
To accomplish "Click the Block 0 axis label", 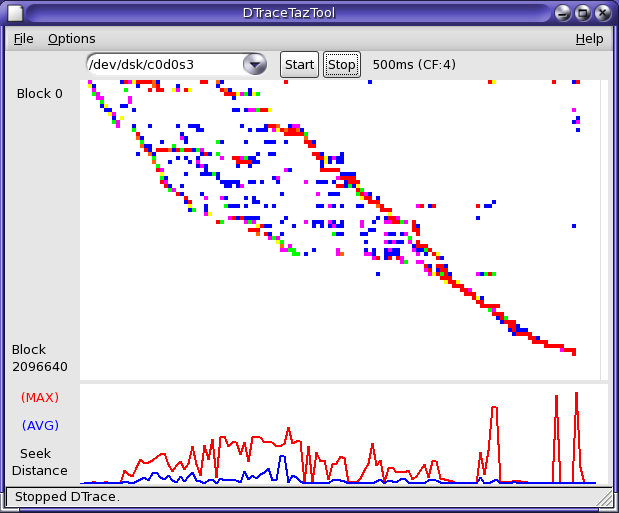I will (40, 94).
